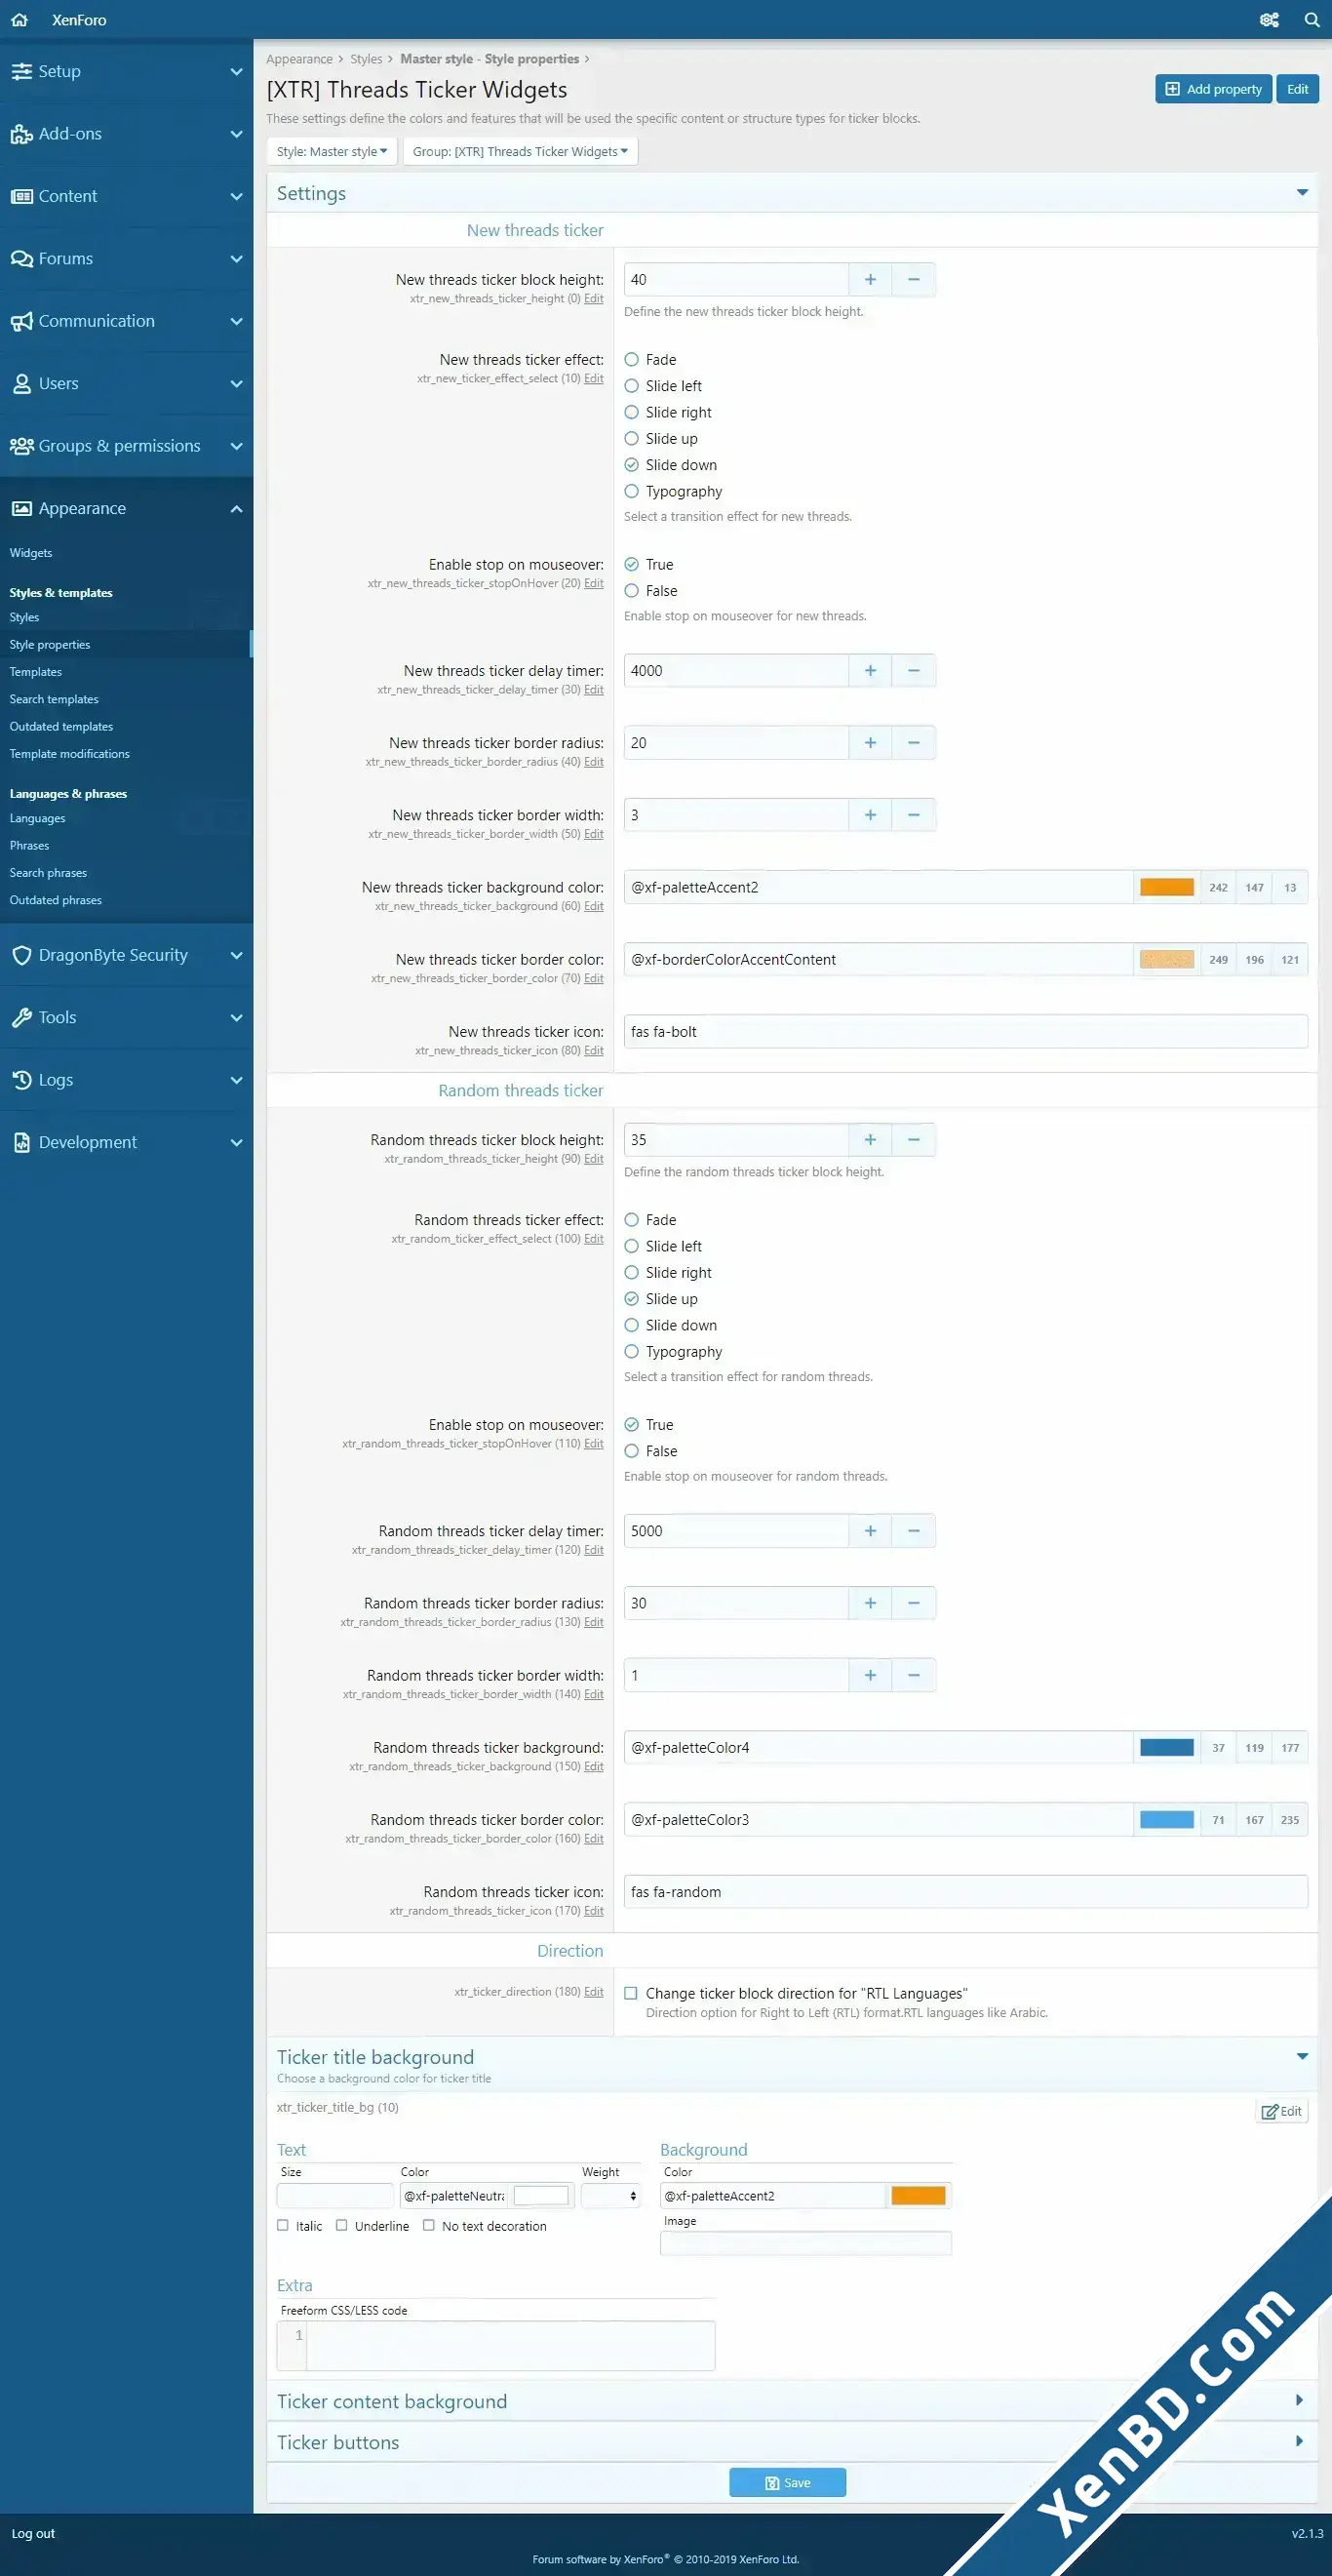This screenshot has width=1332, height=2576.
Task: Increase new threads ticker border width
Action: coord(870,815)
